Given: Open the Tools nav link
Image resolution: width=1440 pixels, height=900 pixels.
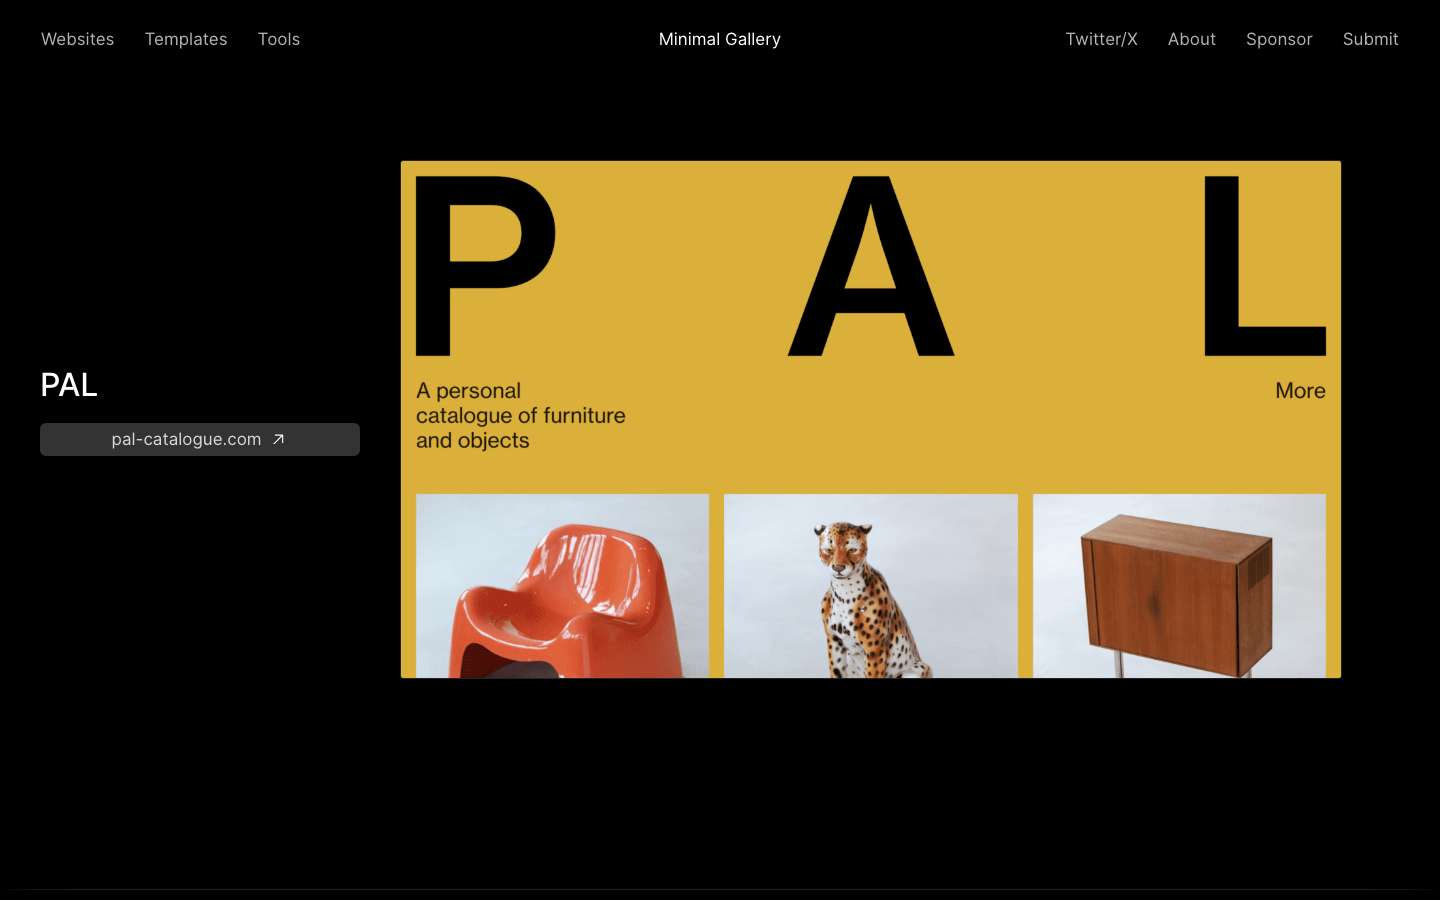Looking at the screenshot, I should (279, 39).
